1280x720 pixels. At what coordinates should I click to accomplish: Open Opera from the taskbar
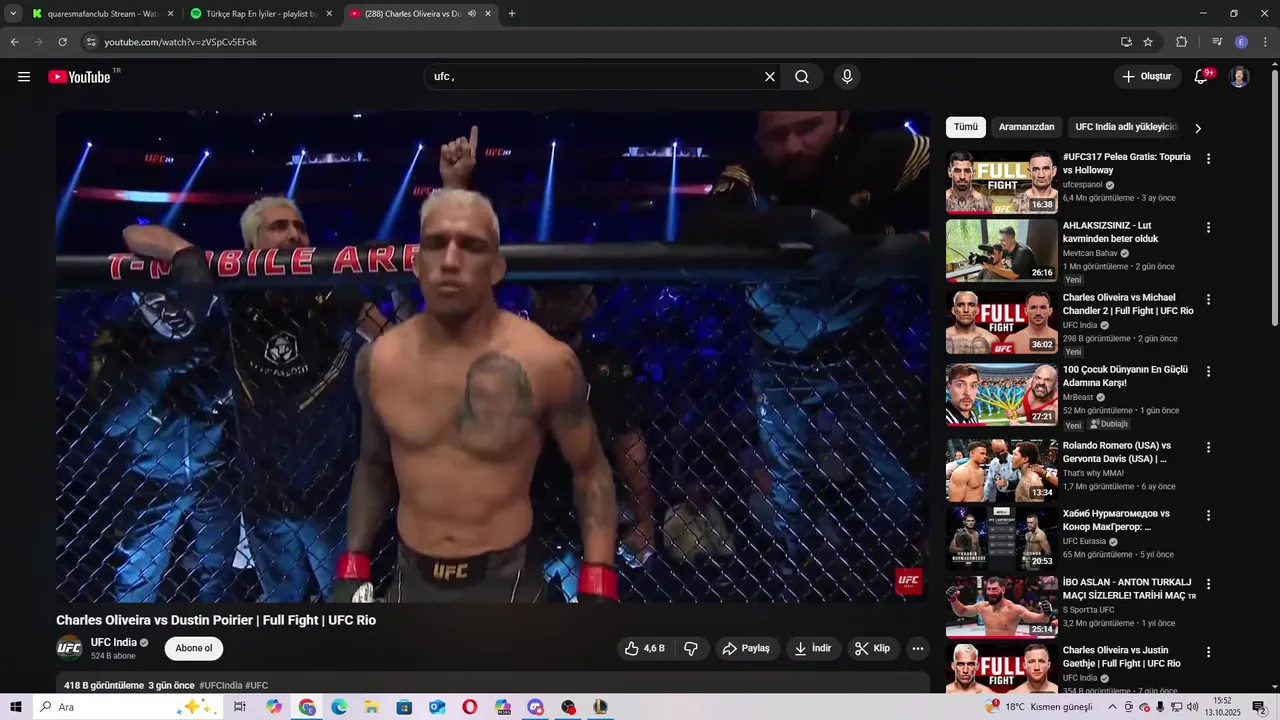click(470, 707)
